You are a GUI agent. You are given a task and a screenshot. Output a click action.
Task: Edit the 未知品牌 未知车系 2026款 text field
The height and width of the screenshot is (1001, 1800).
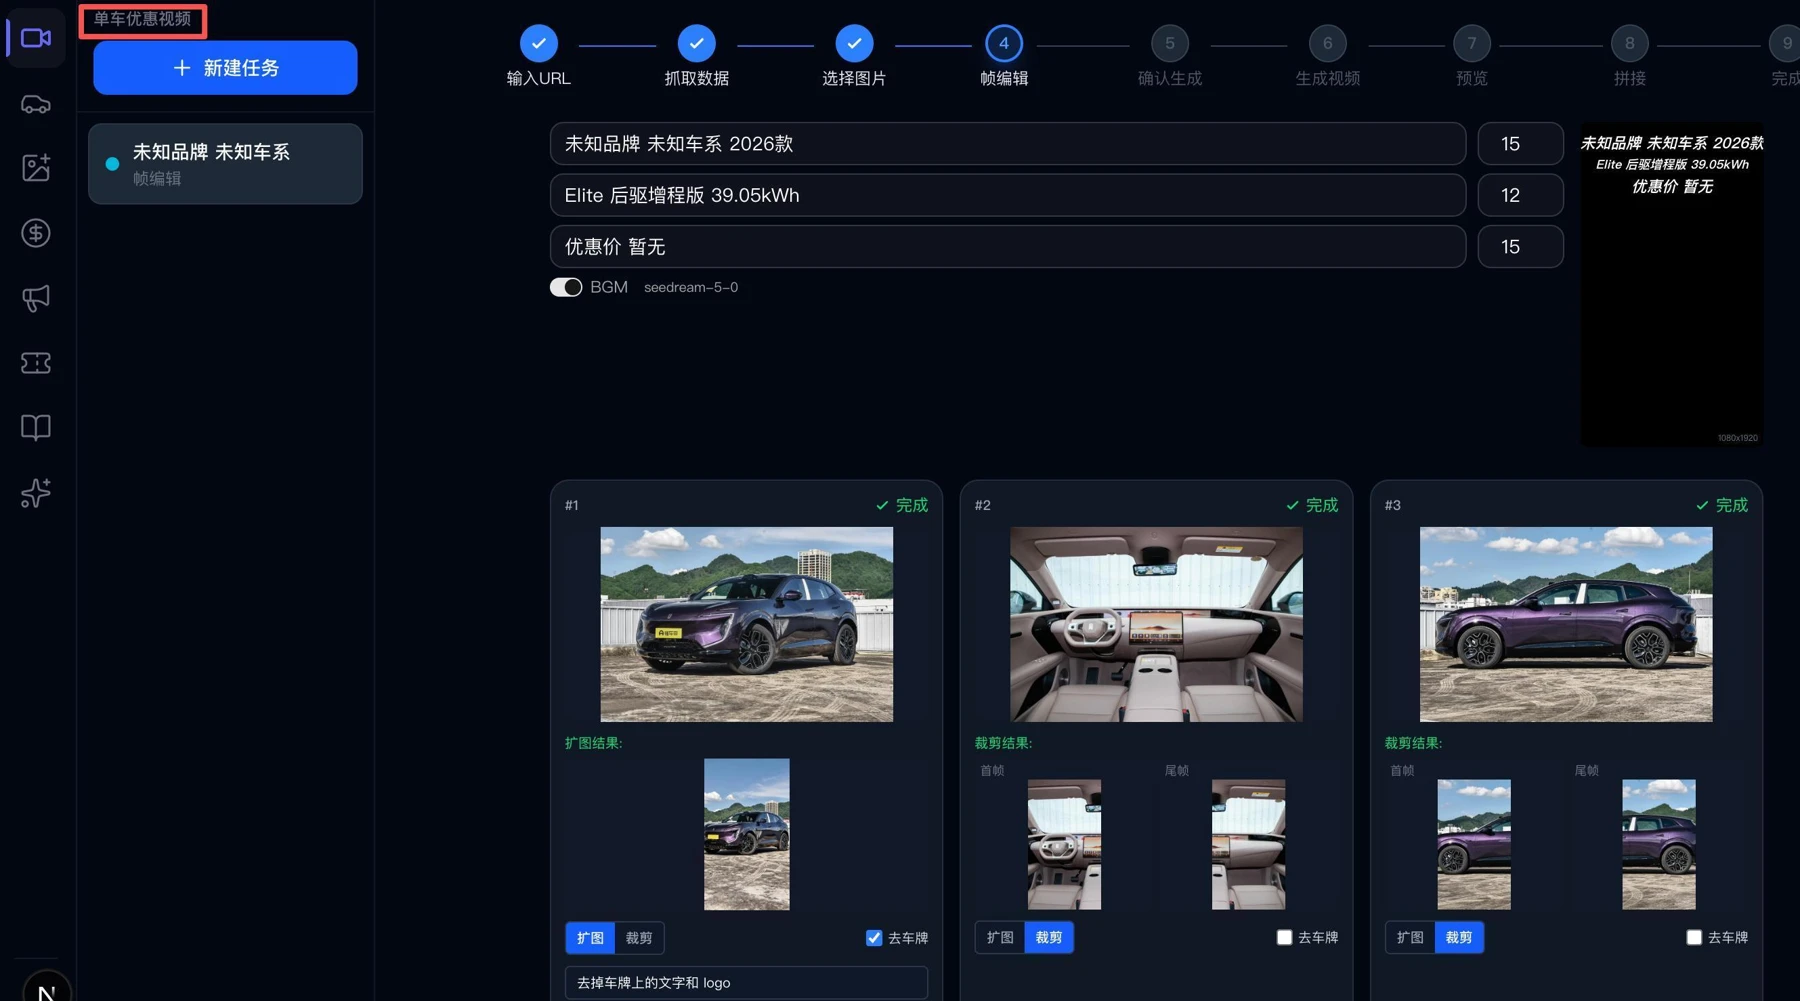1008,144
